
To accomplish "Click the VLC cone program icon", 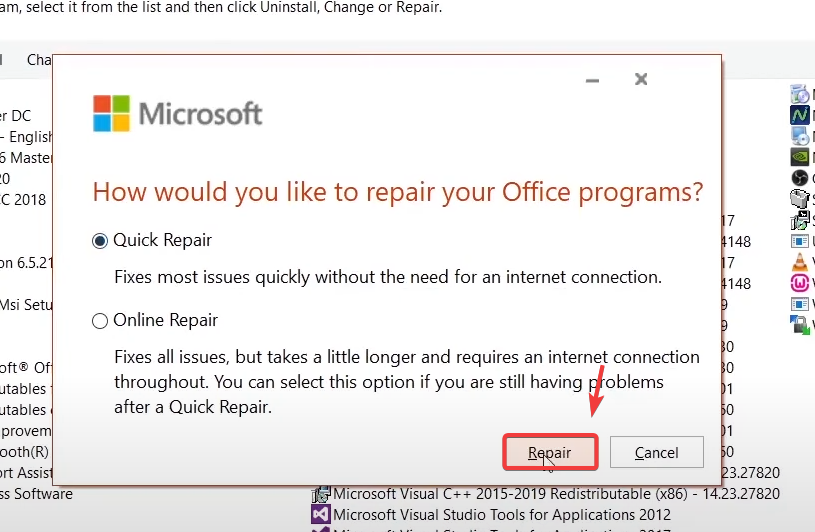I will pyautogui.click(x=800, y=262).
